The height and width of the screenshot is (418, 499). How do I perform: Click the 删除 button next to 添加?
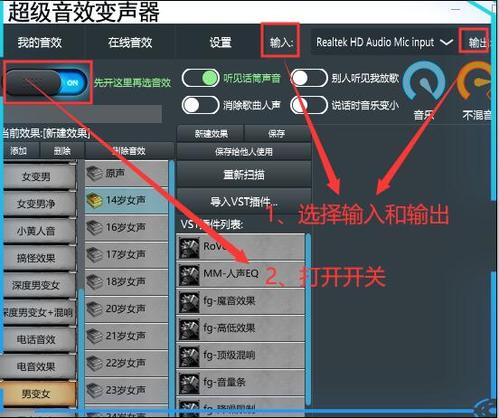point(62,151)
